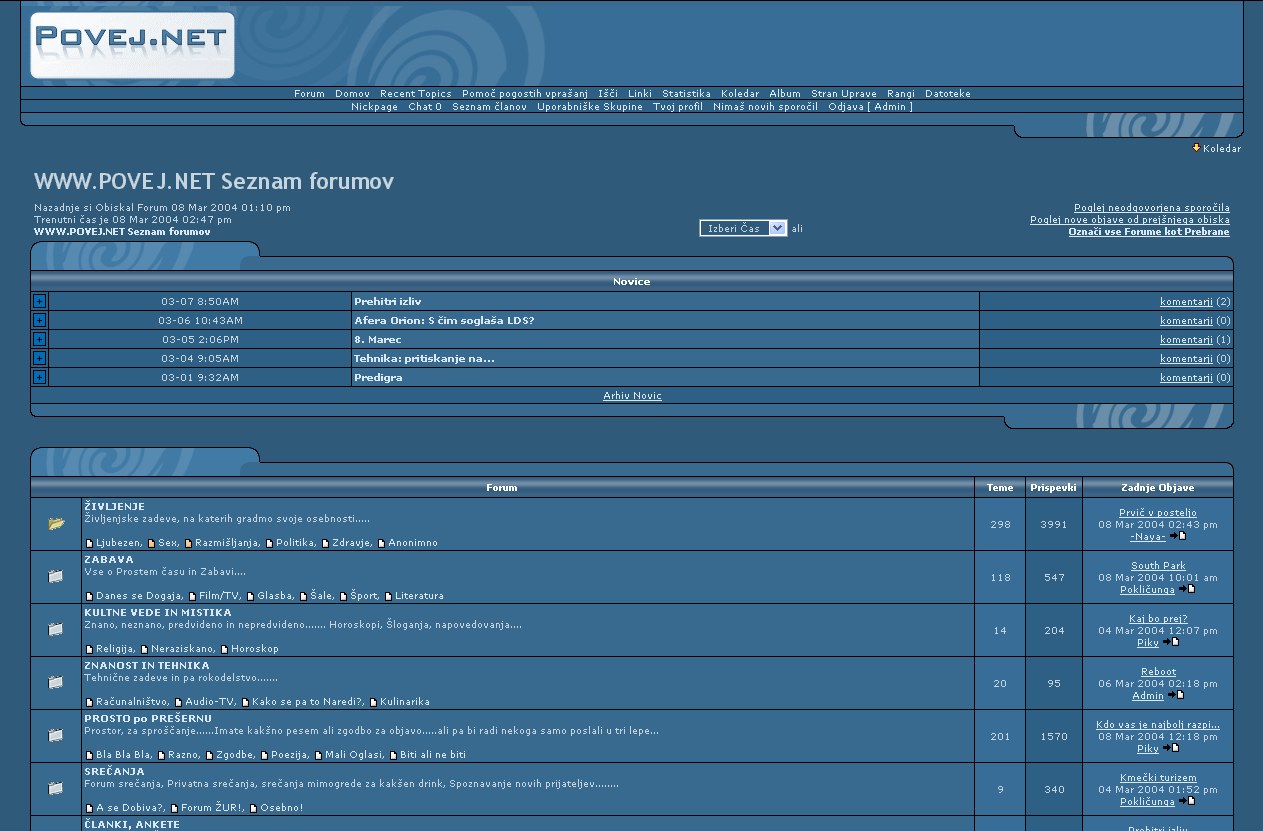Click Odjava [ Admin ] to log out
1263x831 pixels.
coord(870,107)
